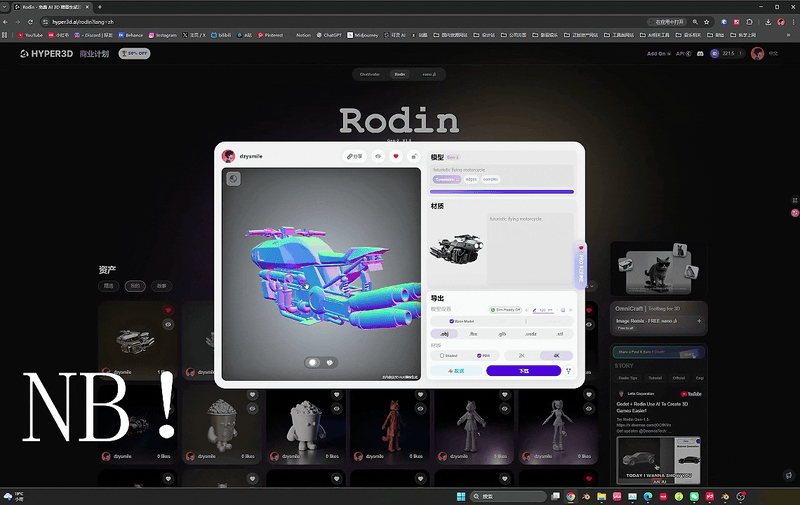The width and height of the screenshot is (800, 505).
Task: Choose the .fbx export format
Action: click(473, 333)
